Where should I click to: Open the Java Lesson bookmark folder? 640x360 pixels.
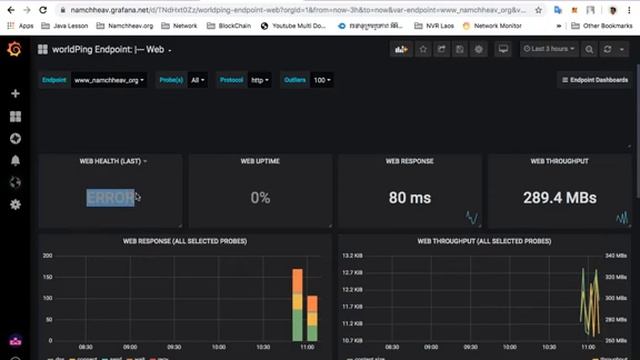point(64,26)
